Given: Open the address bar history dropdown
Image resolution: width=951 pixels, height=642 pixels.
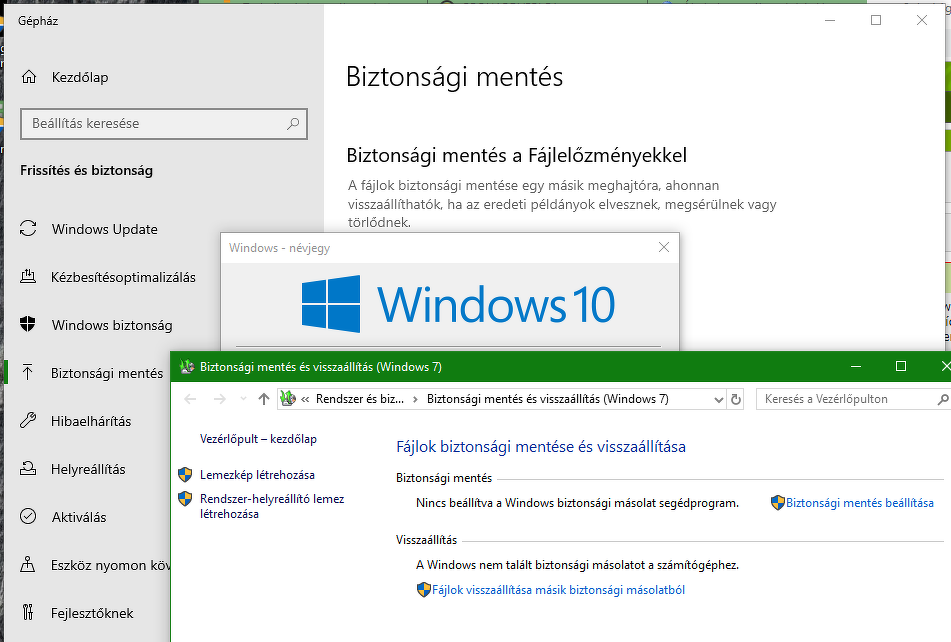Looking at the screenshot, I should (719, 400).
